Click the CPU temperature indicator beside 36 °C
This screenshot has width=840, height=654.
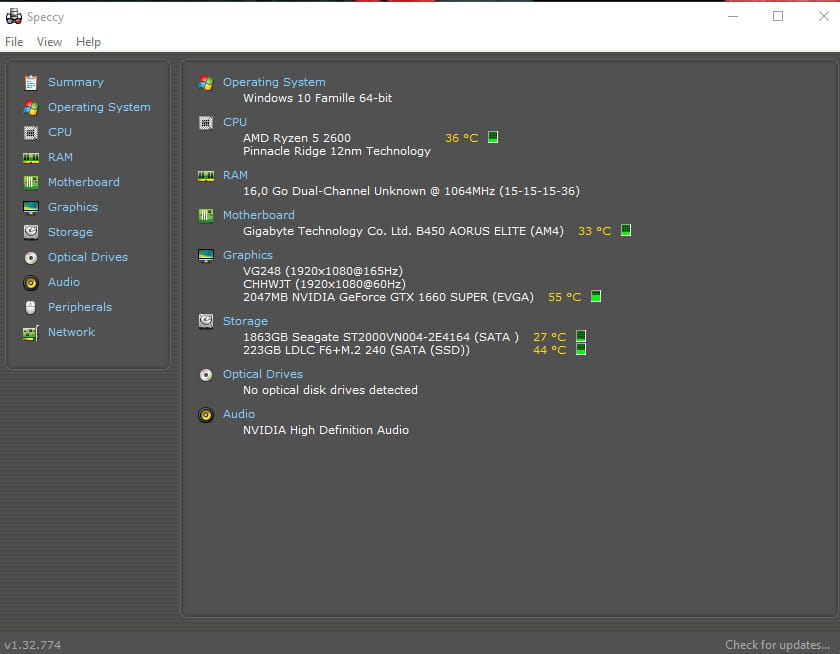point(493,137)
